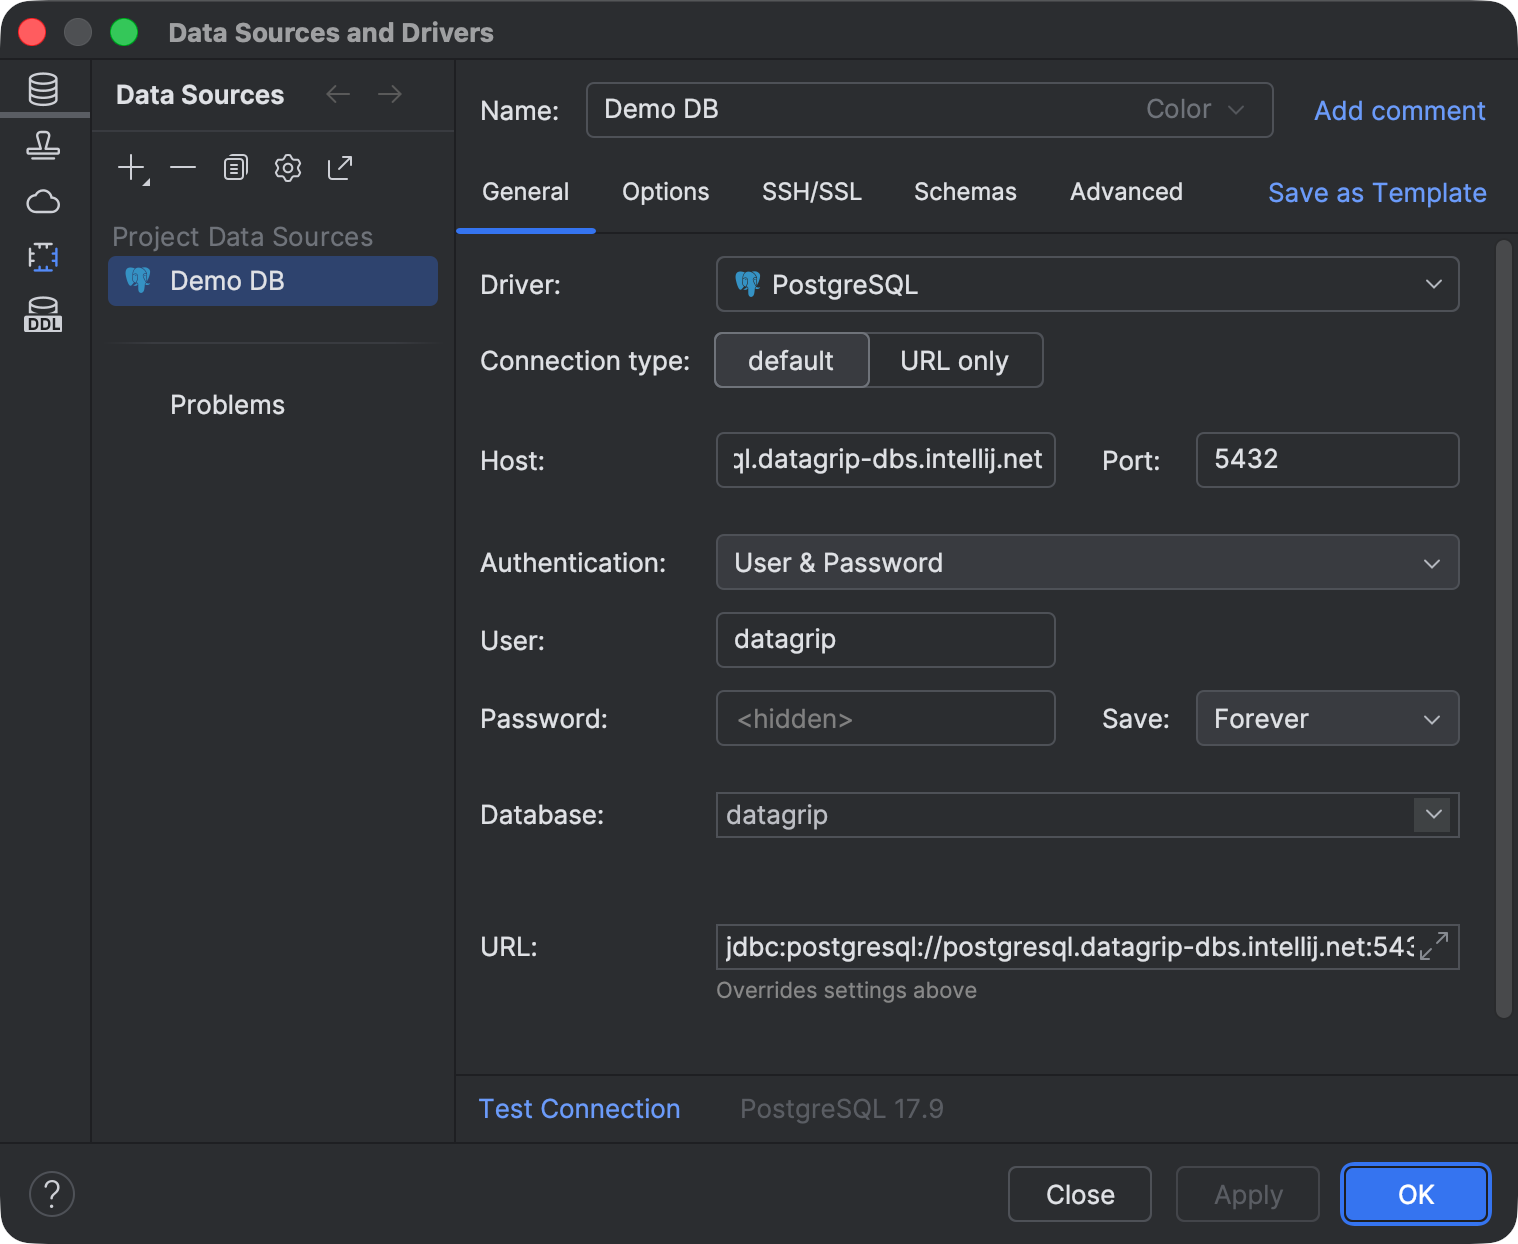Click the Database field text datagrip
Viewport: 1518px width, 1244px height.
(x=777, y=815)
